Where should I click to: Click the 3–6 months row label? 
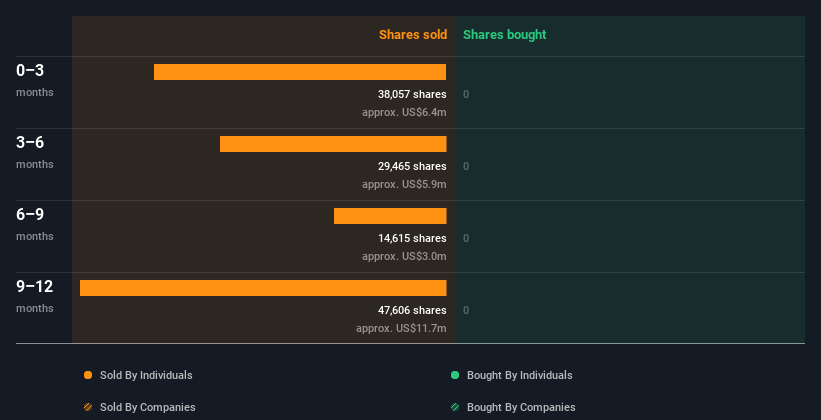tap(30, 143)
